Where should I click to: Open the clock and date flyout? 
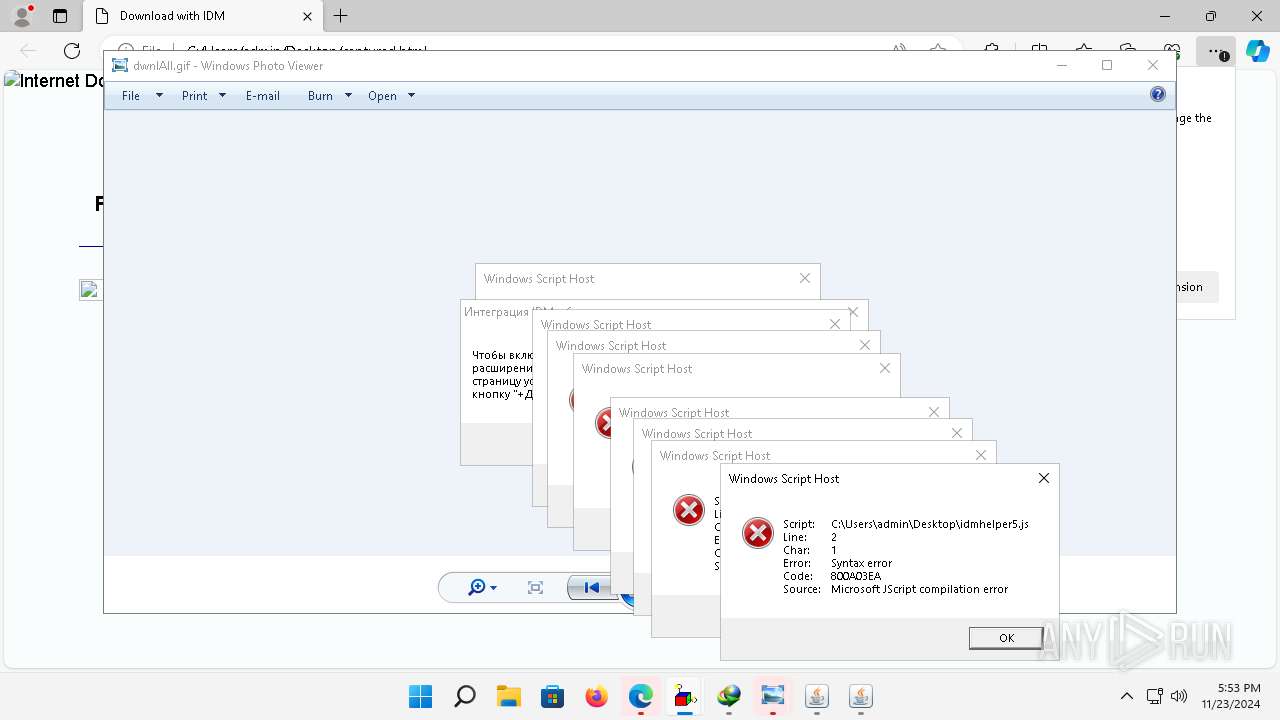1233,696
